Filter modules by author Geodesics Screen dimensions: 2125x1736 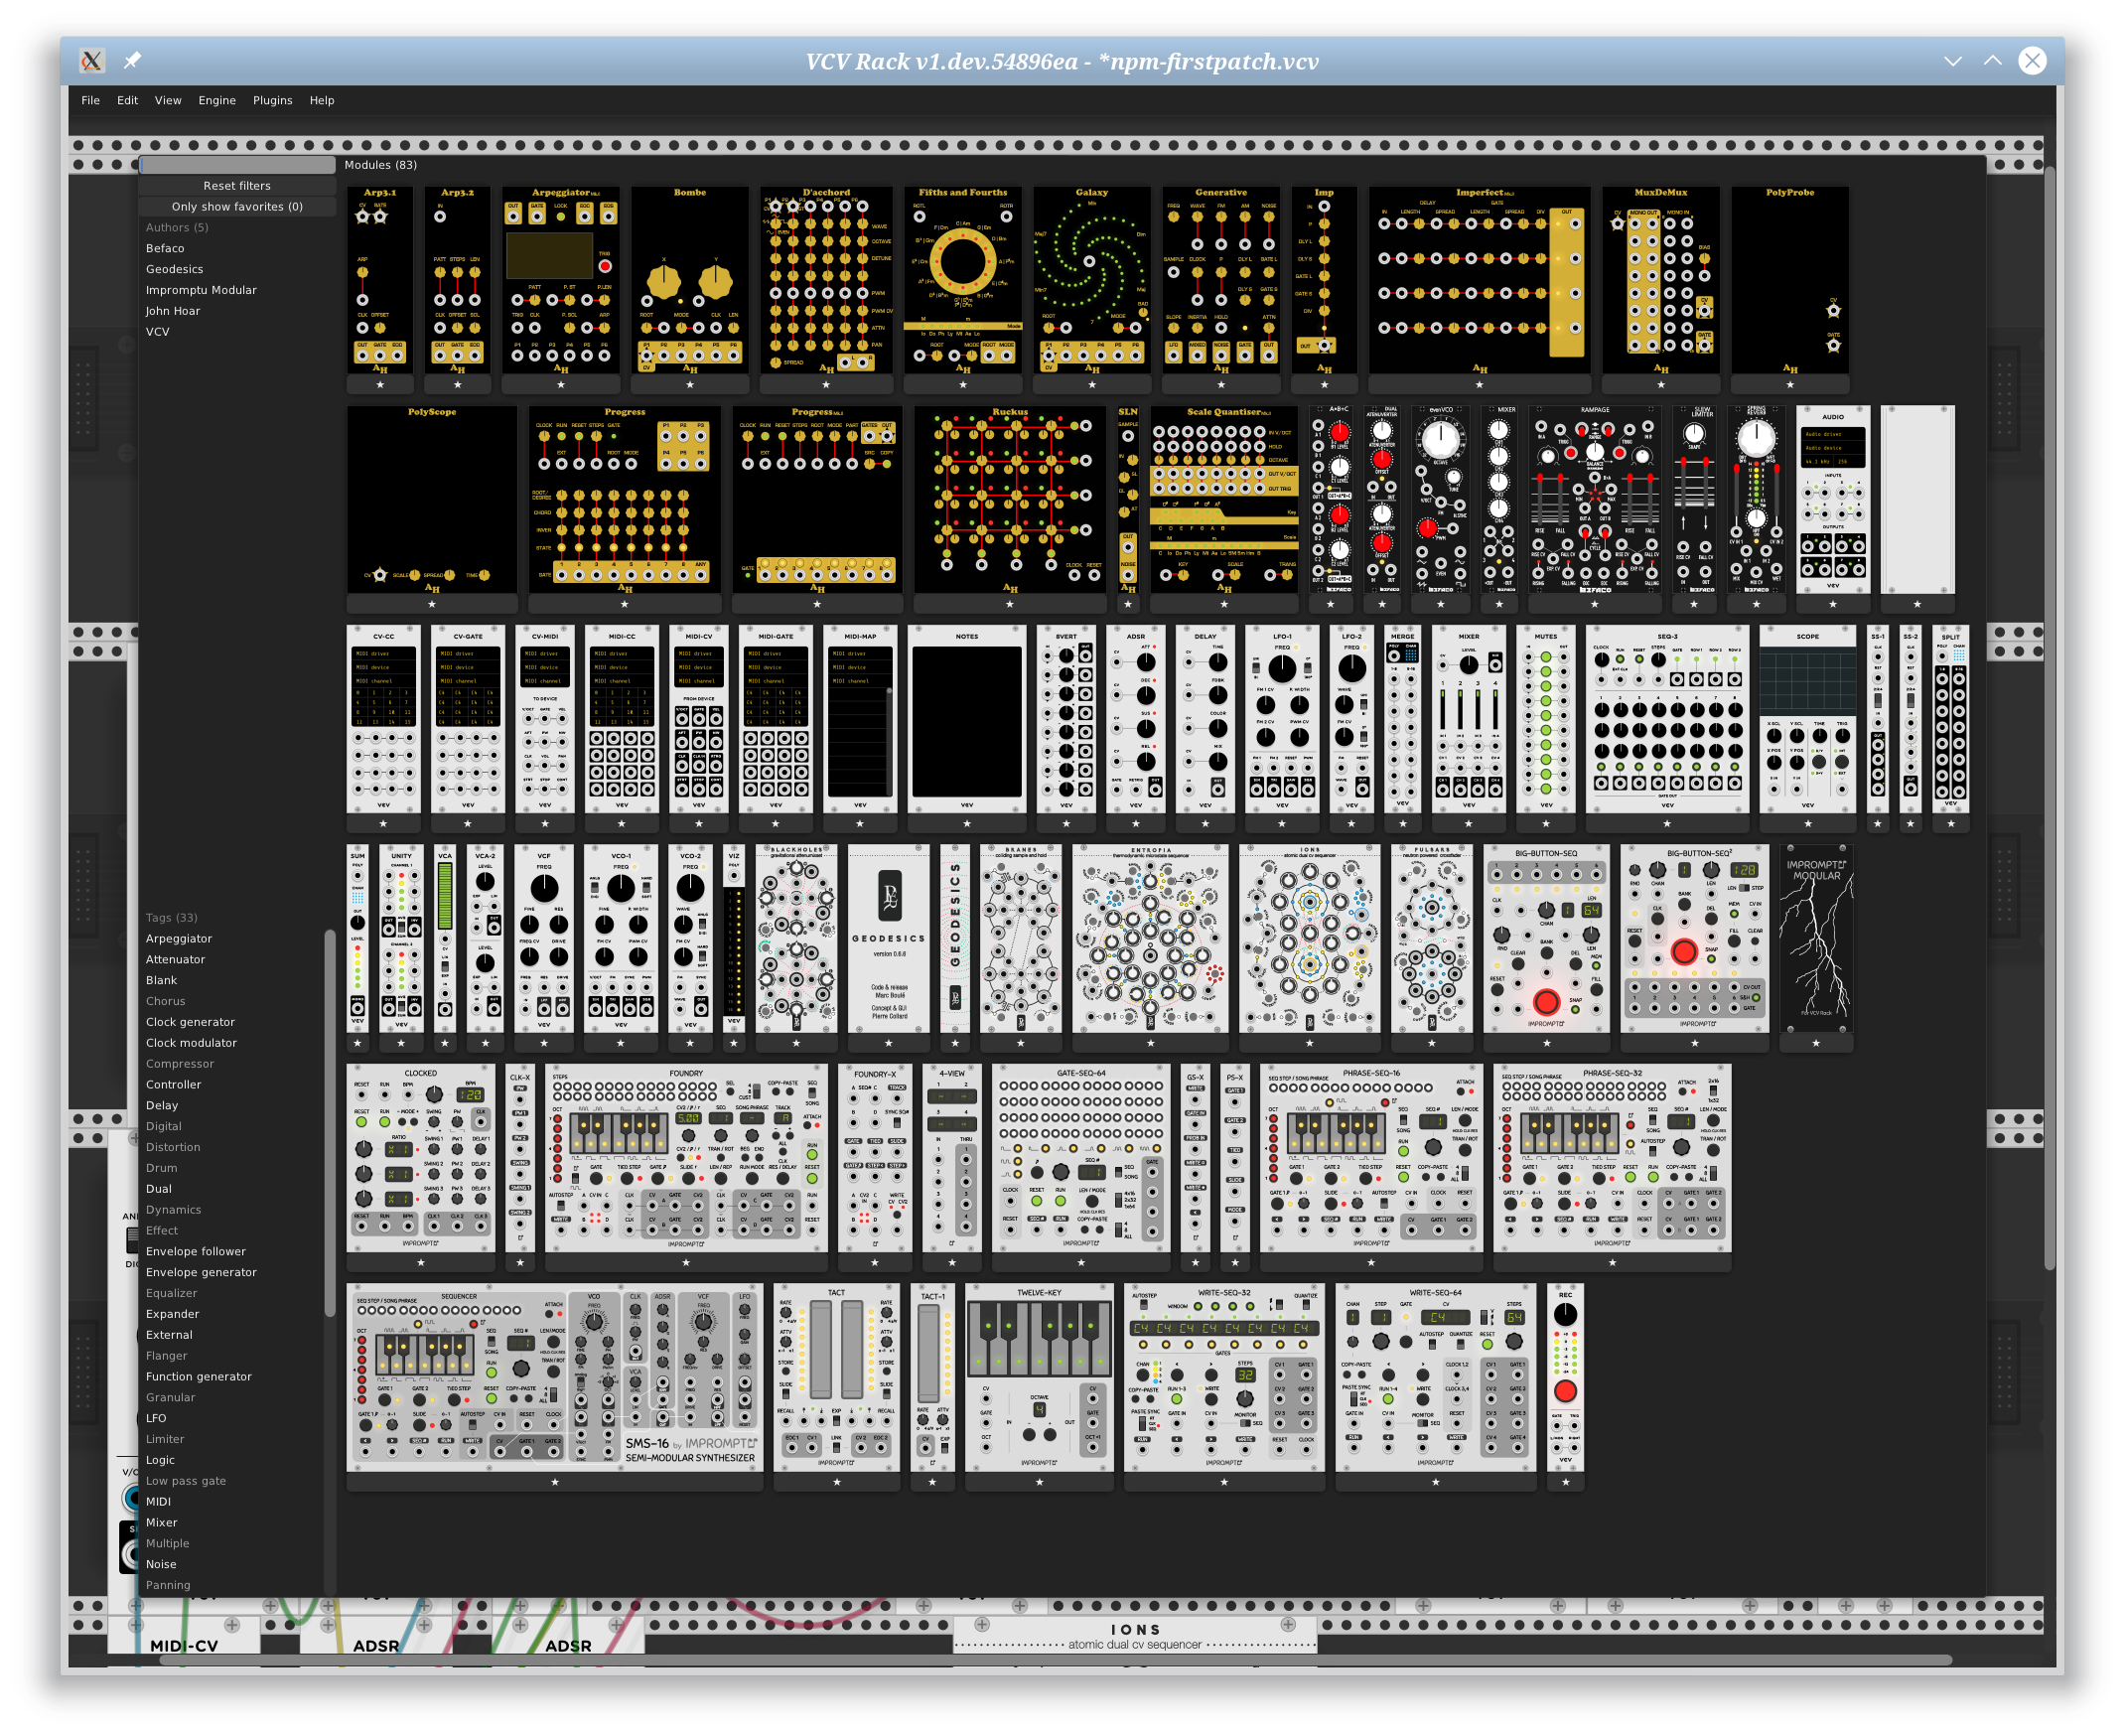[x=174, y=270]
